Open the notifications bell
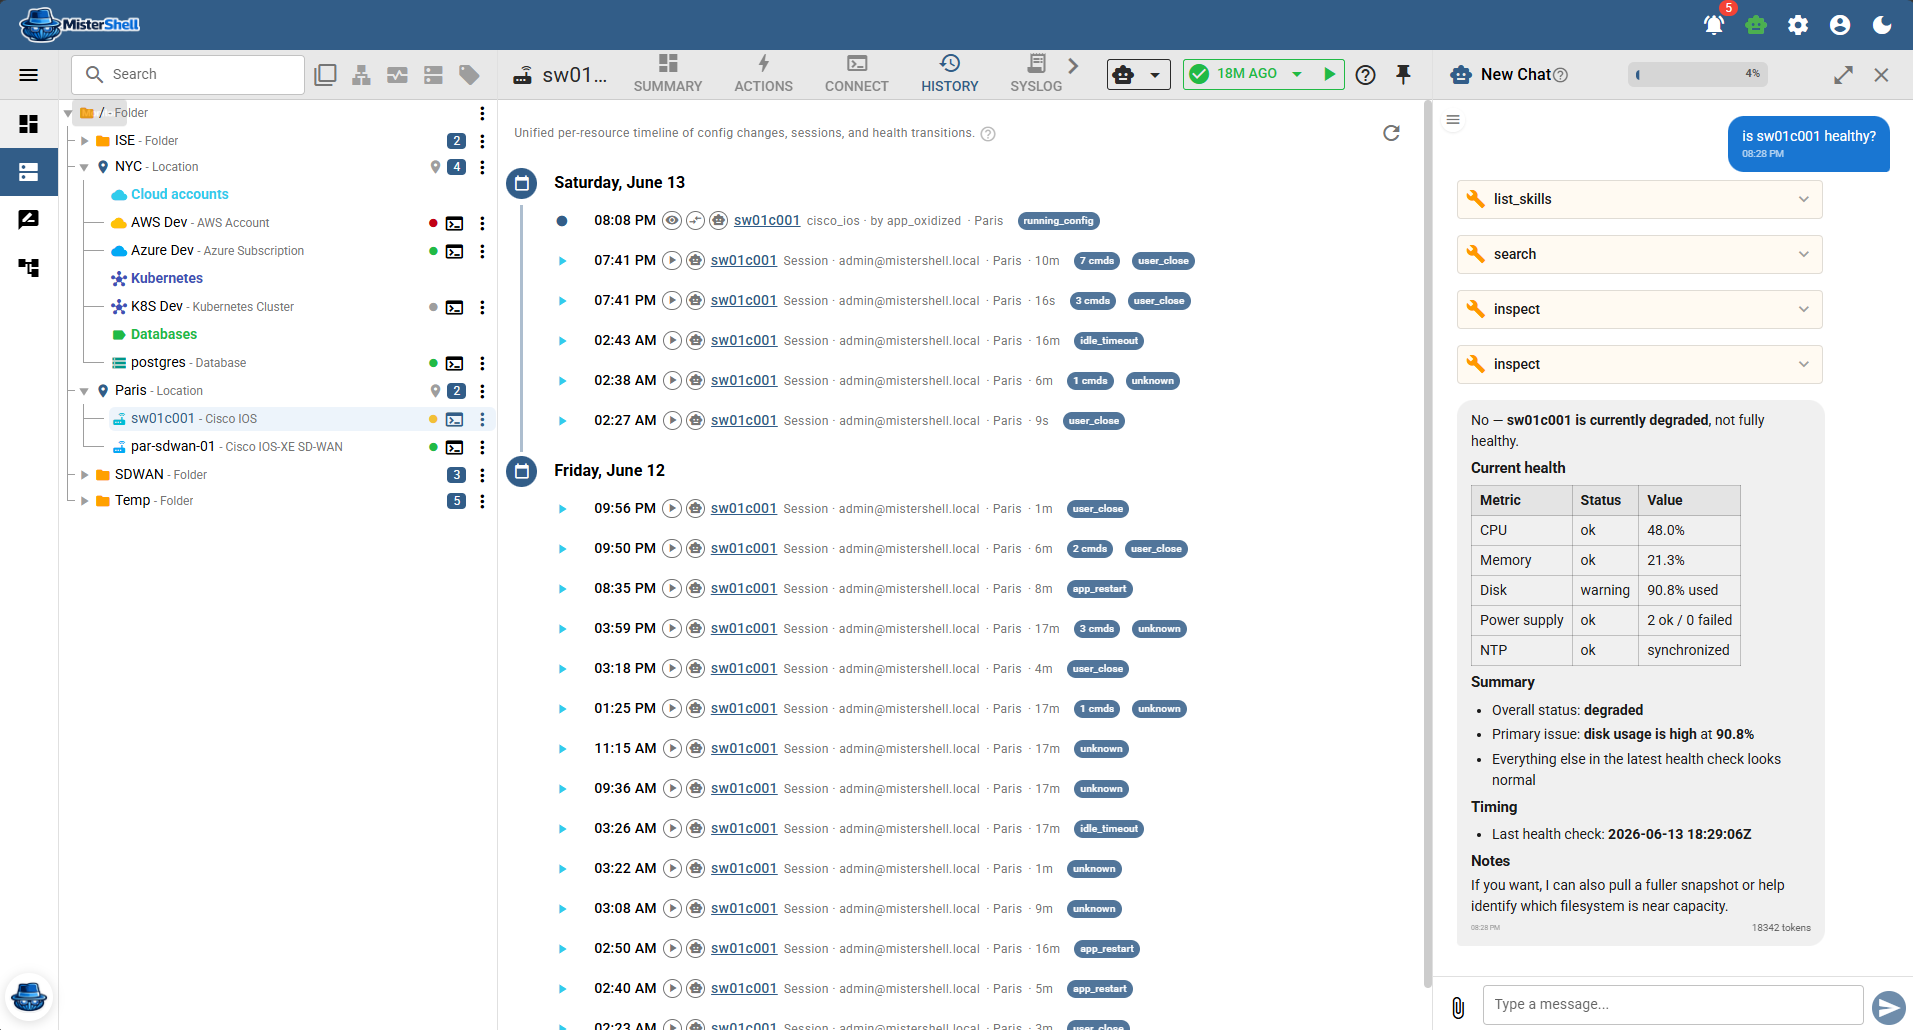The height and width of the screenshot is (1030, 1913). click(1714, 25)
